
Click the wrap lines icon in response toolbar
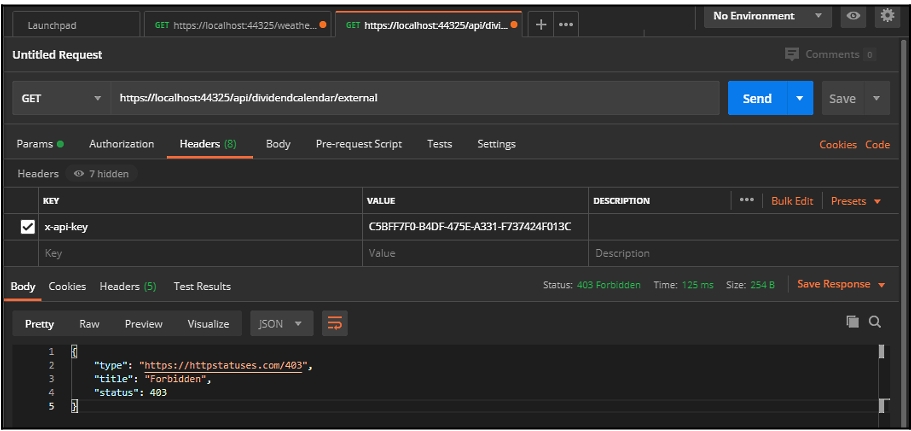(335, 323)
